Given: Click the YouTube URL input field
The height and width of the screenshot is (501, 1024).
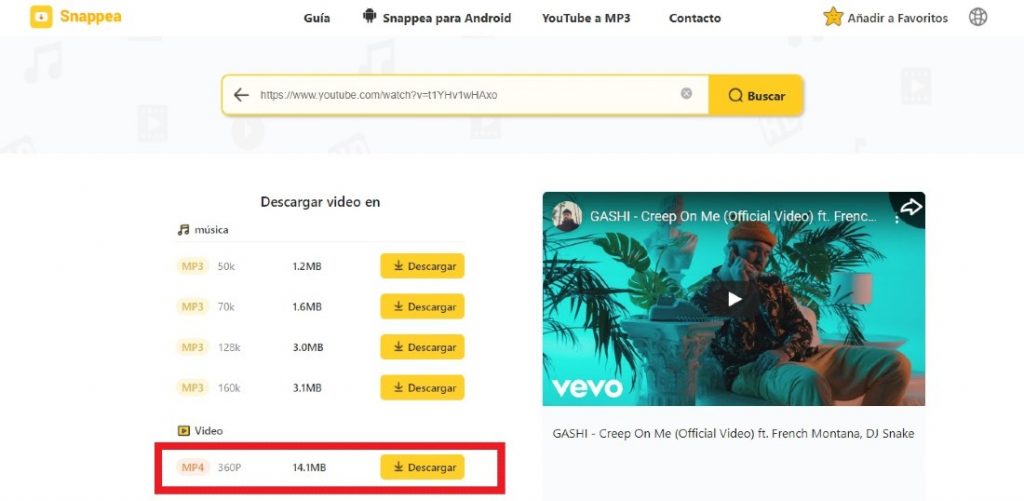Looking at the screenshot, I should pyautogui.click(x=464, y=95).
